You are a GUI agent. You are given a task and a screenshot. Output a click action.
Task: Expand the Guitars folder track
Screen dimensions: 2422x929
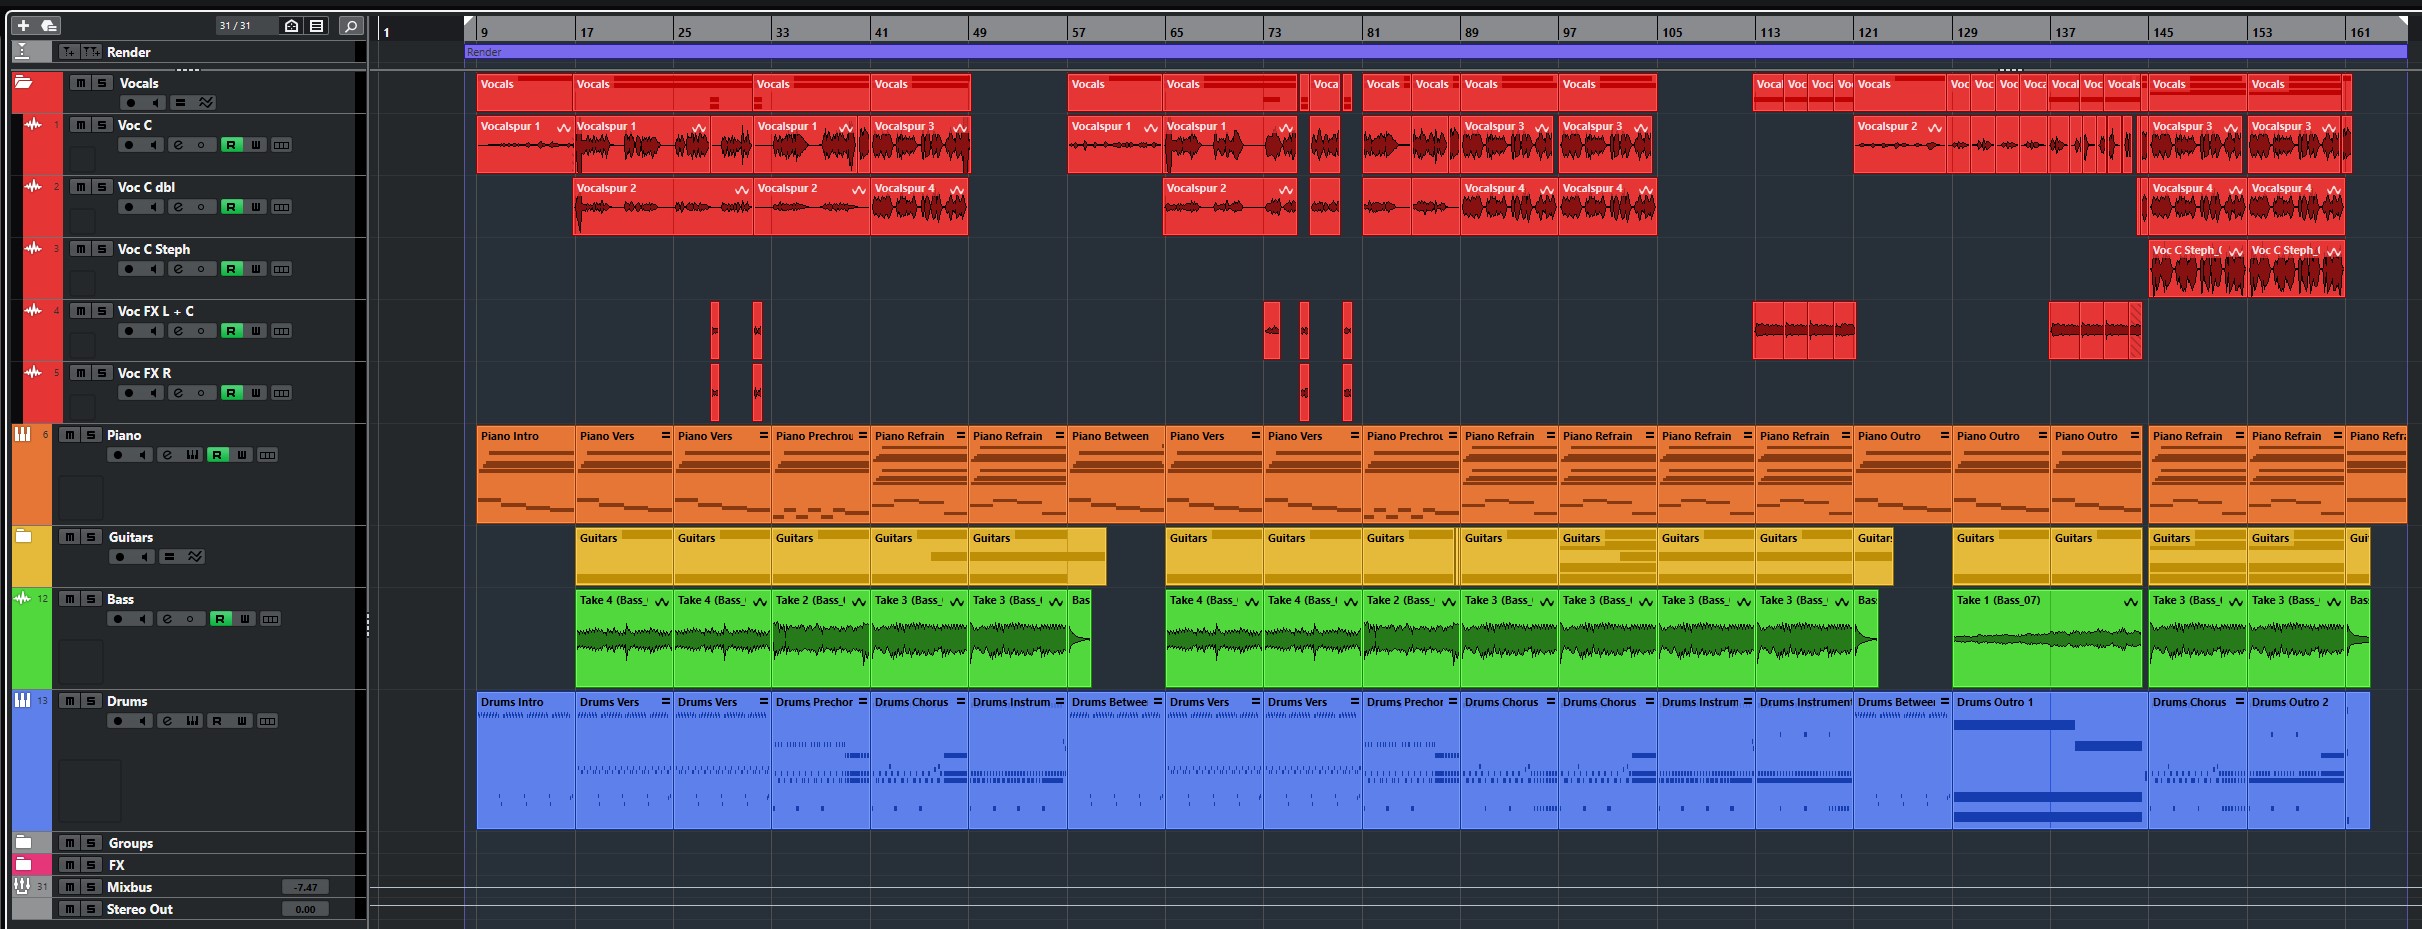[23, 537]
